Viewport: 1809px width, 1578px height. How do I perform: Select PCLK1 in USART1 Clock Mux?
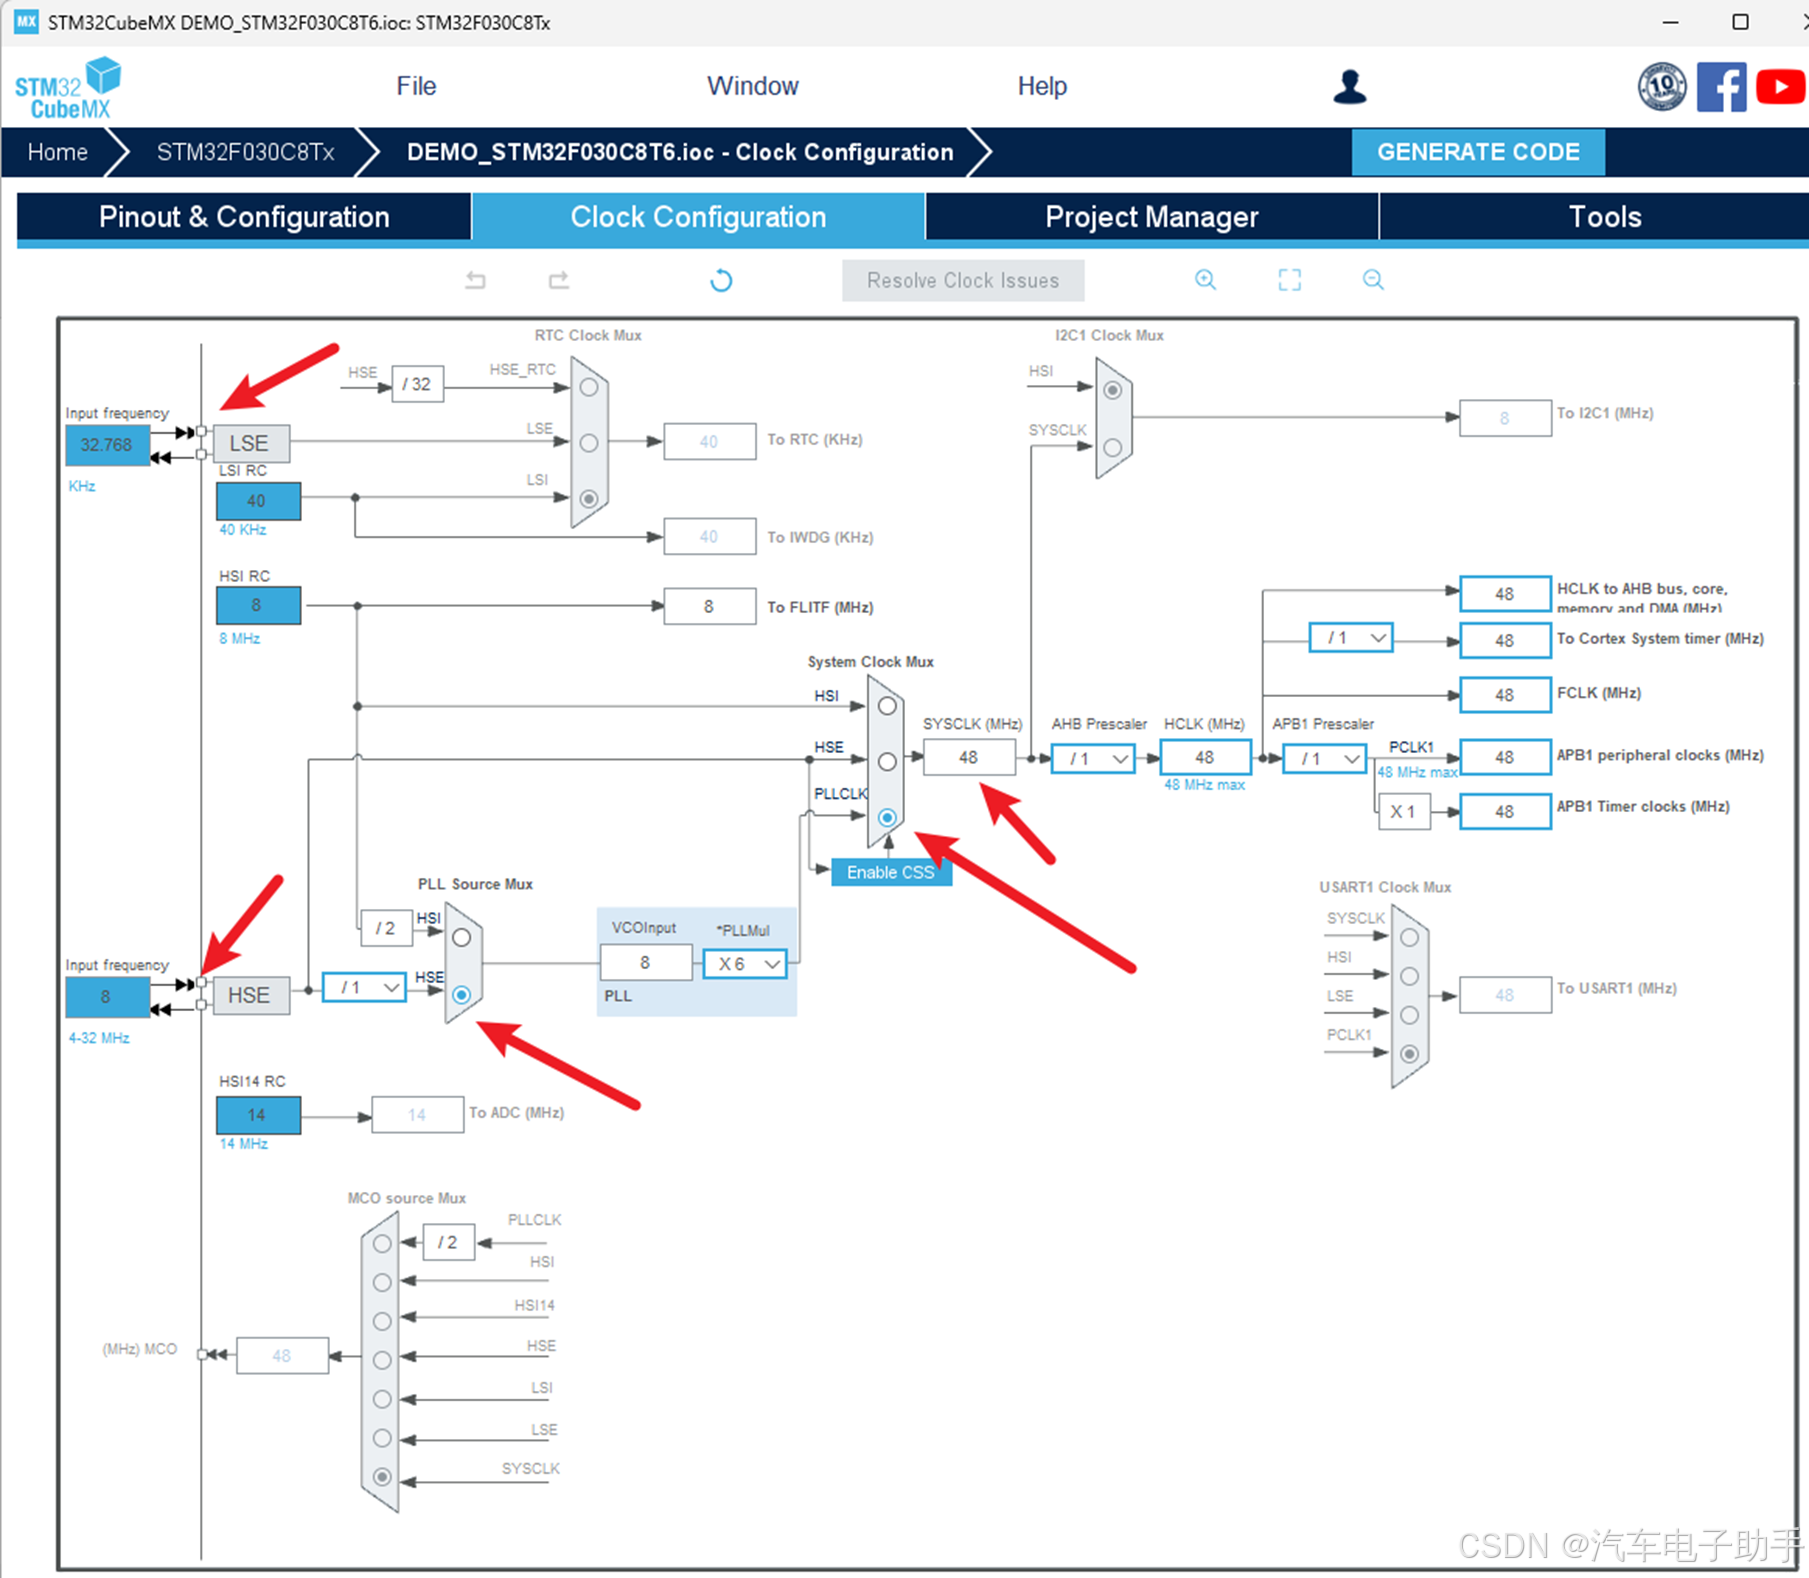coord(1409,1053)
